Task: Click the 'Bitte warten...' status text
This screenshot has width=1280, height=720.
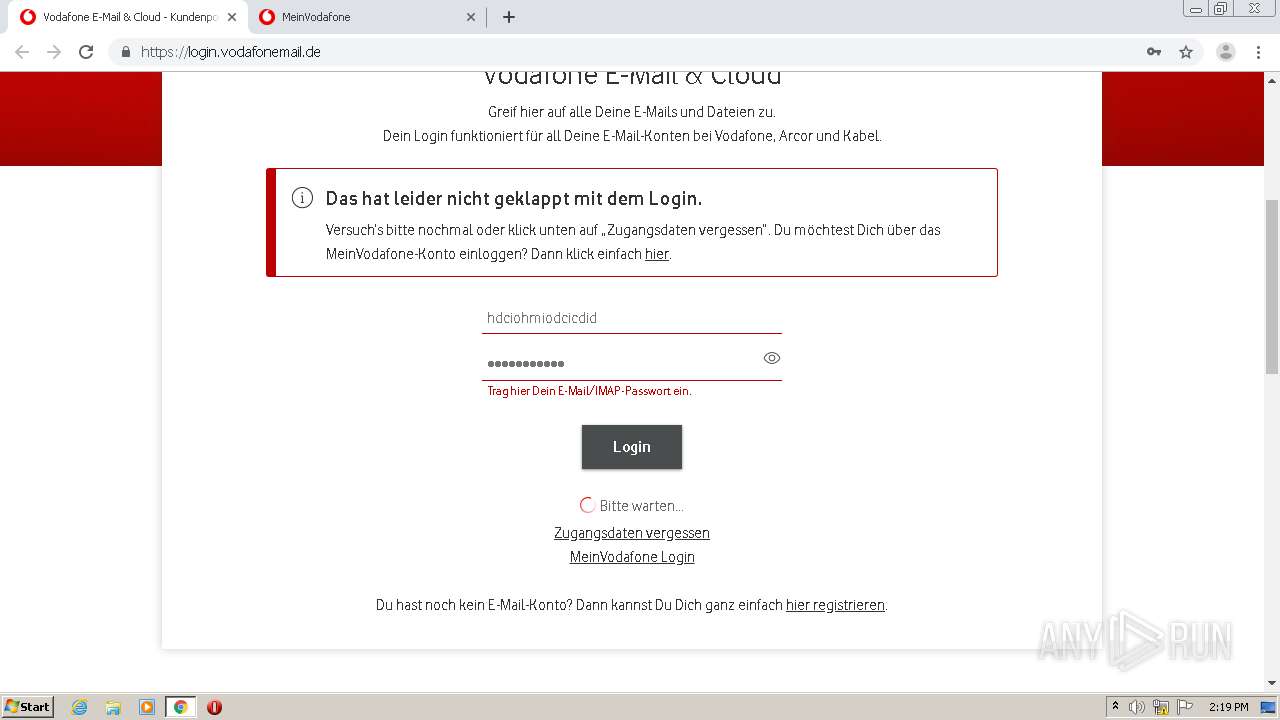Action: pos(641,506)
